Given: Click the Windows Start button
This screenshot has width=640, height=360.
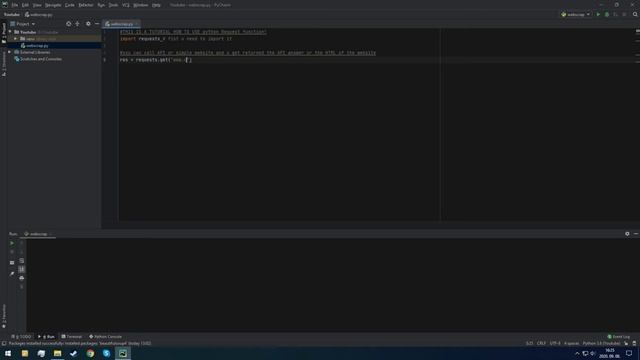Looking at the screenshot, I should [x=8, y=353].
